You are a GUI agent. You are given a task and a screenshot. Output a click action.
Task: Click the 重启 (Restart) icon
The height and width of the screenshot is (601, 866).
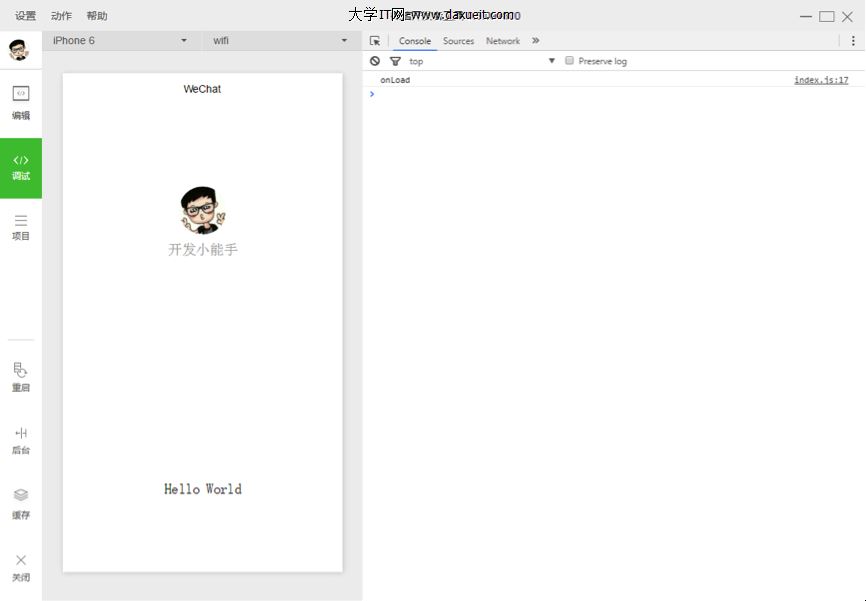21,376
